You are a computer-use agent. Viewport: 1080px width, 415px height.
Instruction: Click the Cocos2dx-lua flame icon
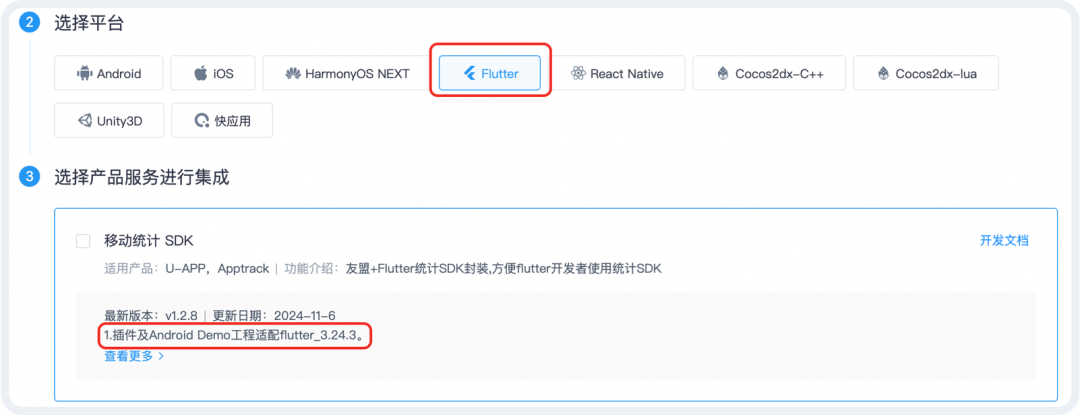click(x=884, y=74)
